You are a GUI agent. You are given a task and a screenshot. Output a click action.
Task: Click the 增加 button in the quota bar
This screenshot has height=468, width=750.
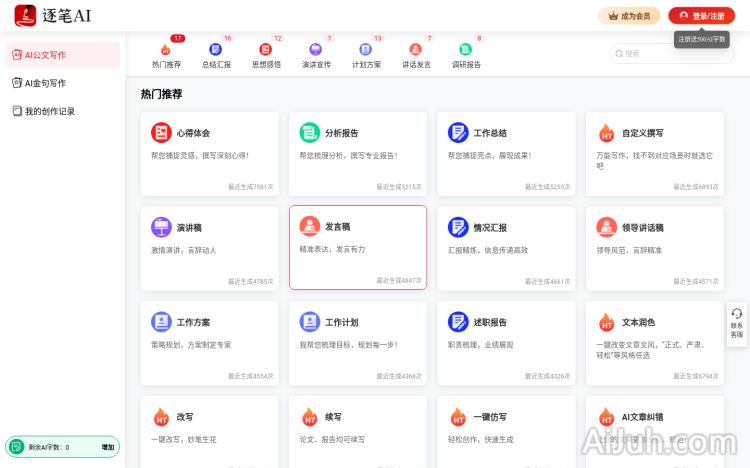(x=108, y=447)
